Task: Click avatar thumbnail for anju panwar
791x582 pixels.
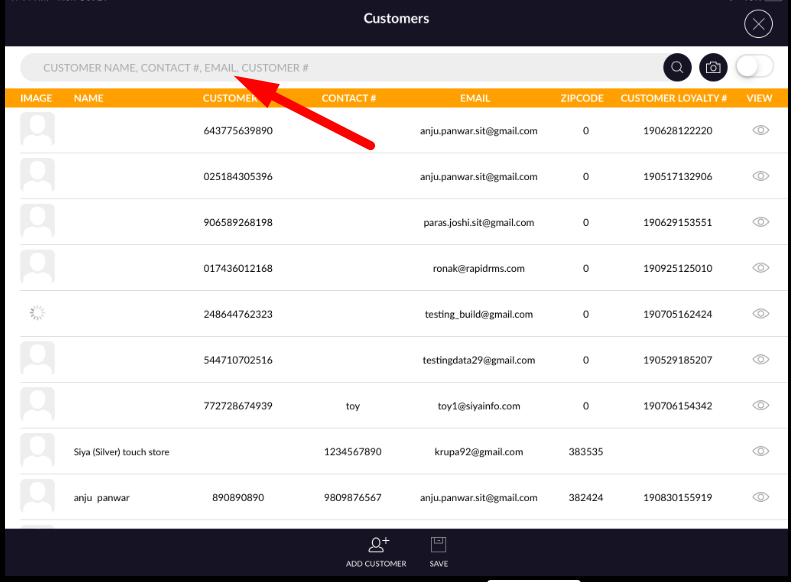Action: pyautogui.click(x=38, y=497)
